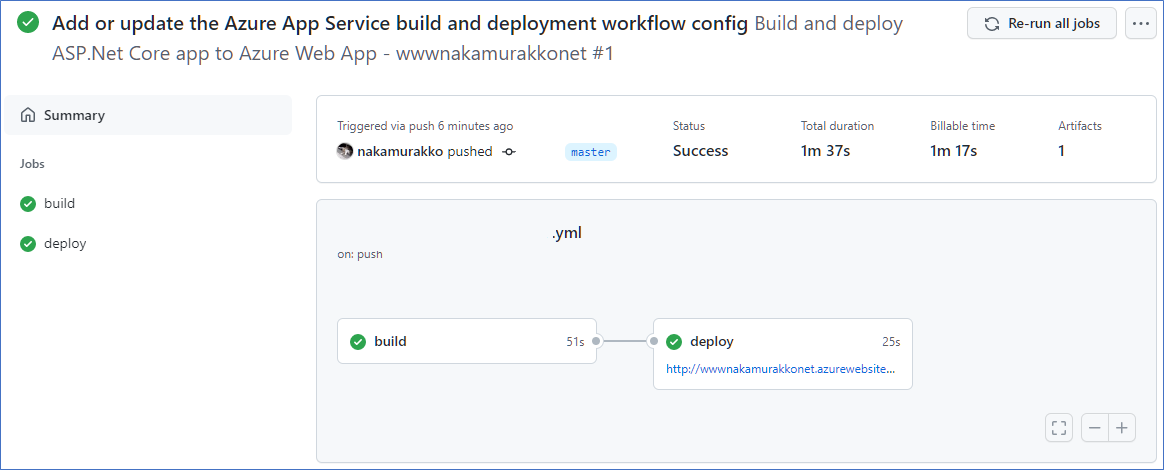Open the deploy job node in workflow graph

(782, 354)
